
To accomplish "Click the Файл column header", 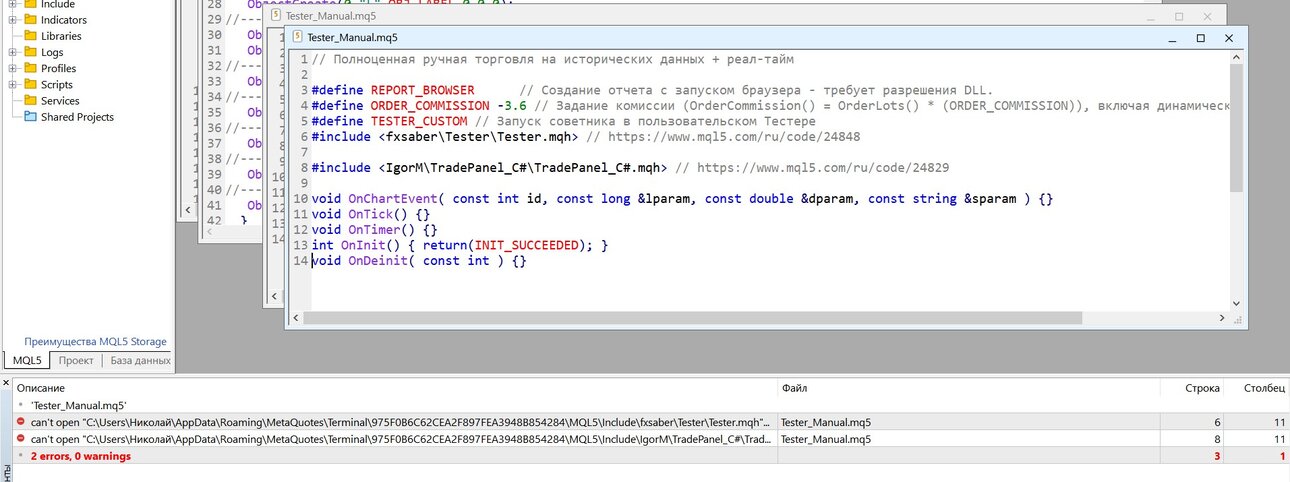I will click(x=795, y=387).
